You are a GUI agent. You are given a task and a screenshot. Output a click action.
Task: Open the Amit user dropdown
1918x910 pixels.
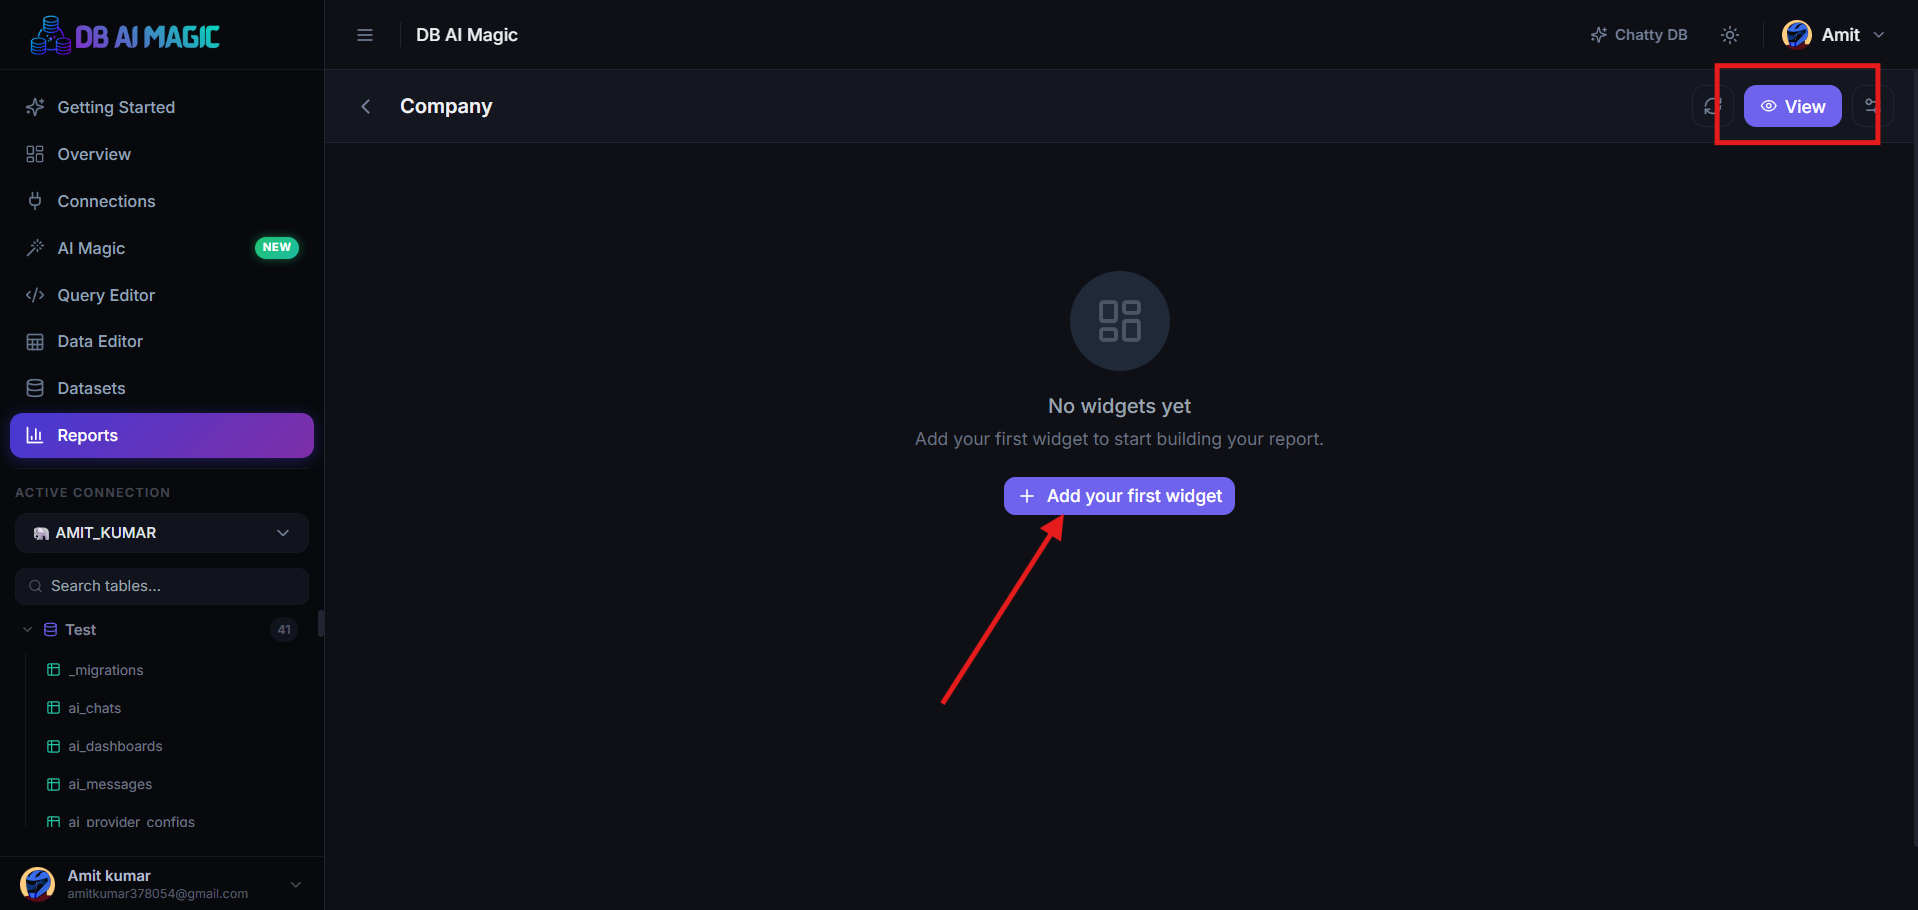pos(1834,35)
